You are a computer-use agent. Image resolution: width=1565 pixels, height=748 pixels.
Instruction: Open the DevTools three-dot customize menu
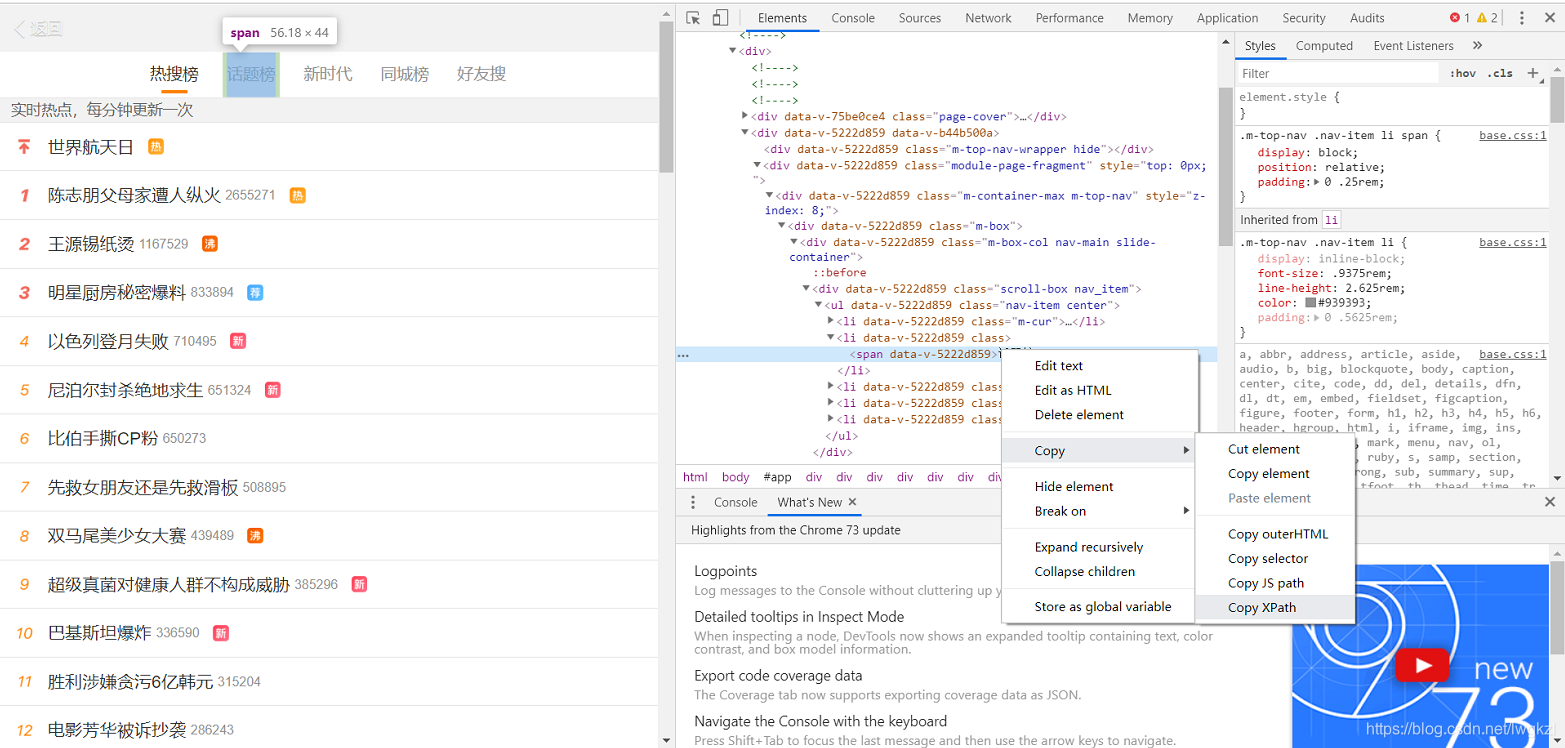(x=1522, y=18)
